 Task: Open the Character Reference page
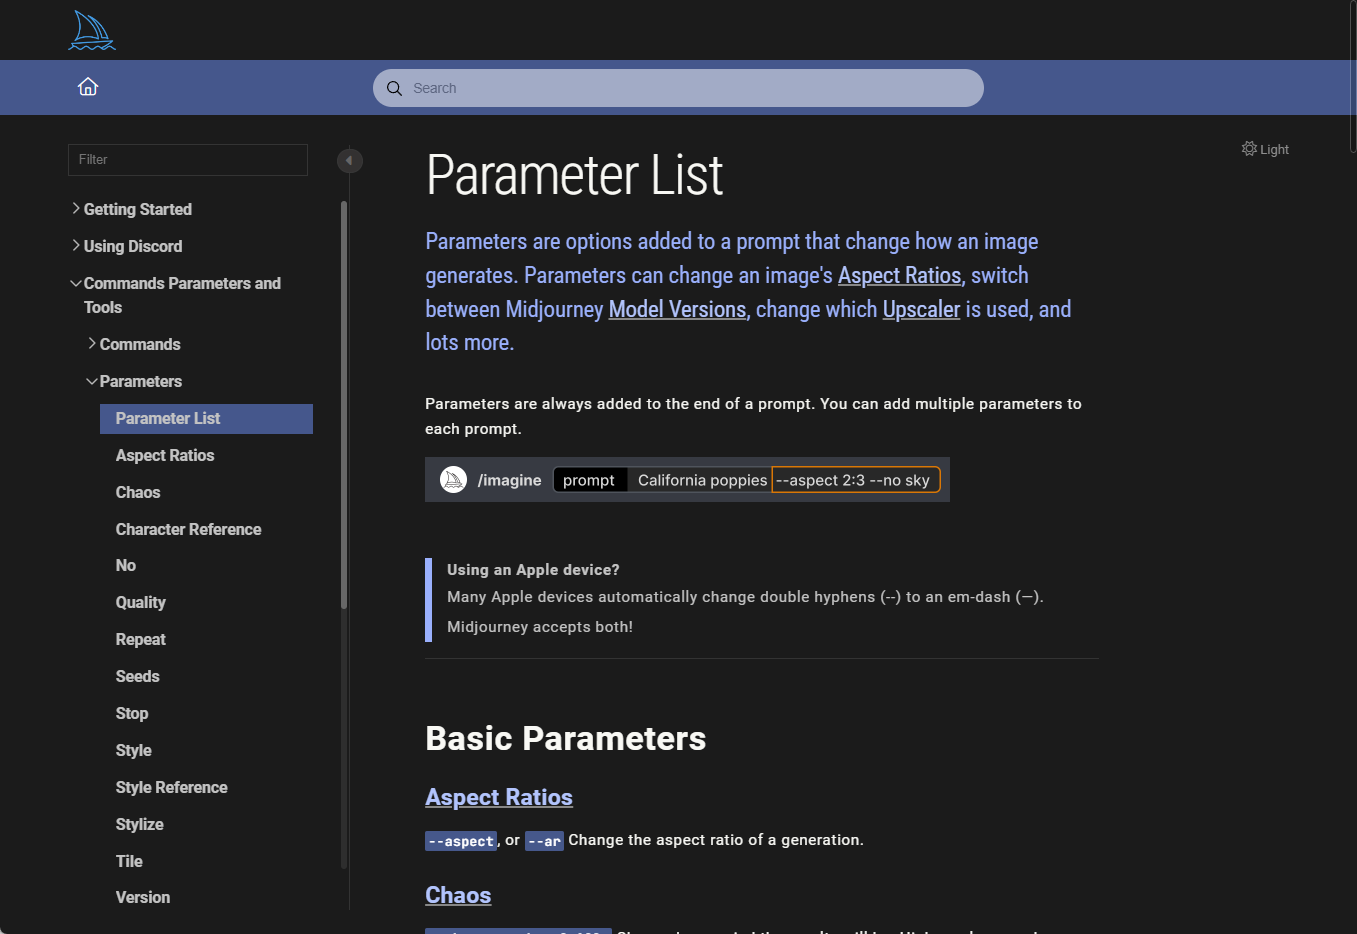[x=188, y=529]
